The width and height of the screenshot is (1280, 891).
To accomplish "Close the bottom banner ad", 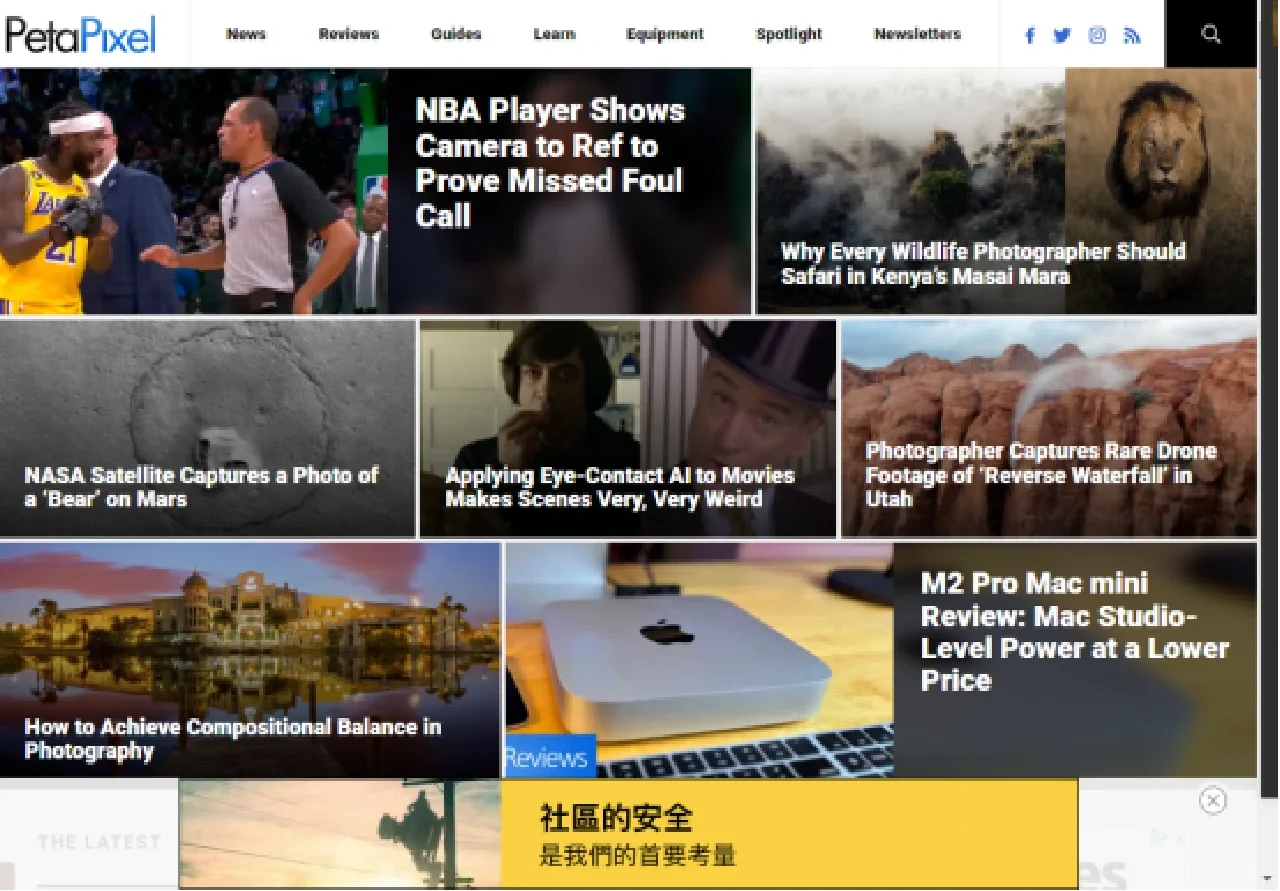I will coord(1213,800).
